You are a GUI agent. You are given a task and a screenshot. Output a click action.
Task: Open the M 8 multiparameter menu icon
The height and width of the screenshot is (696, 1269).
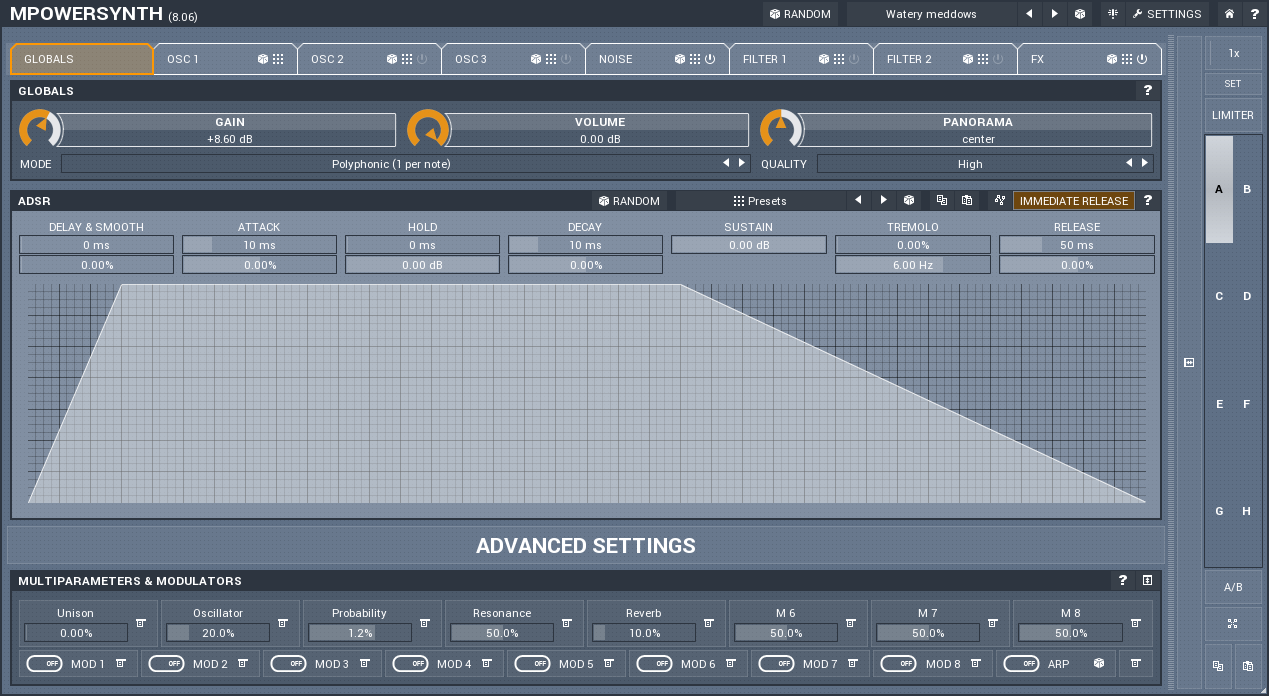pos(1135,623)
